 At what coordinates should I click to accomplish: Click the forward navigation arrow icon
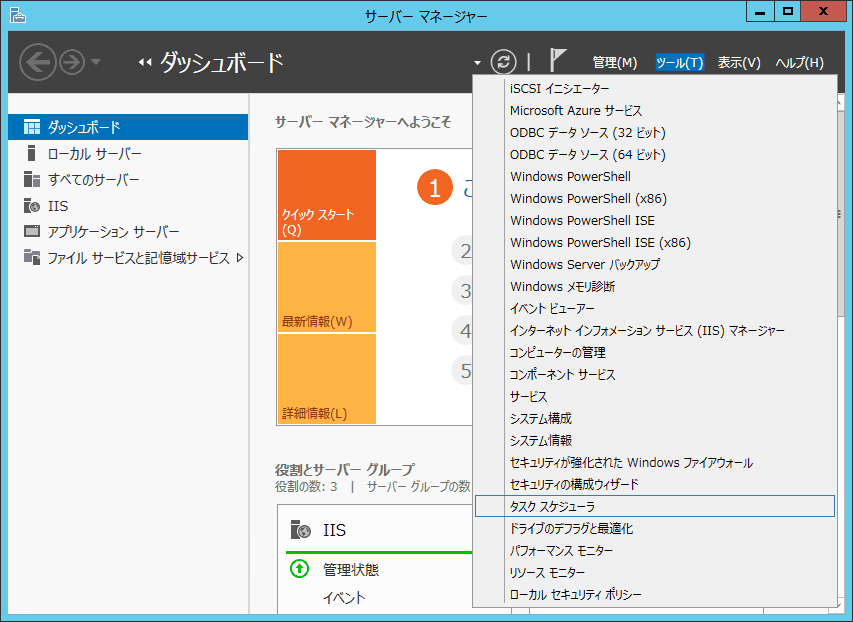click(72, 63)
